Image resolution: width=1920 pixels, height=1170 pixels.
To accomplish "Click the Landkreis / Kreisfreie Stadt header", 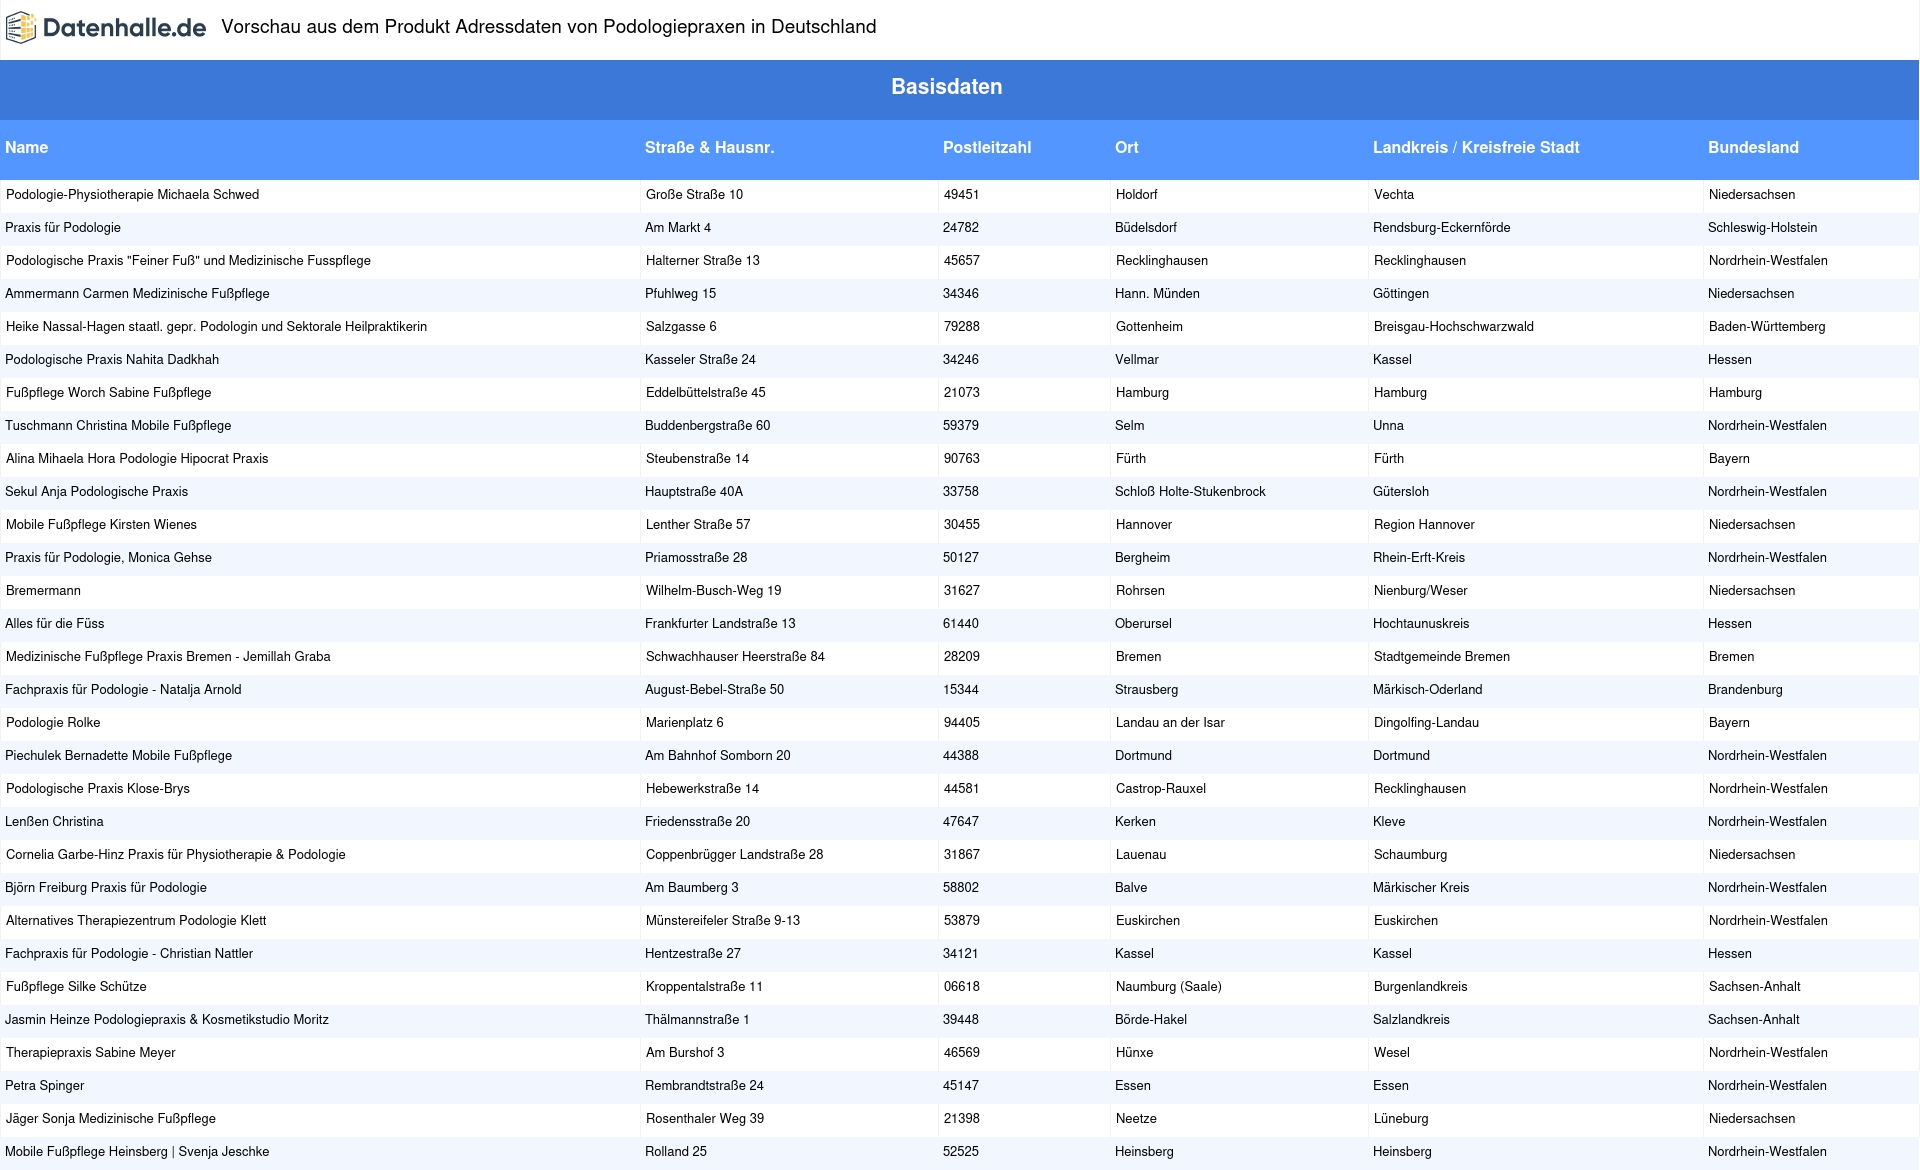I will (x=1476, y=147).
